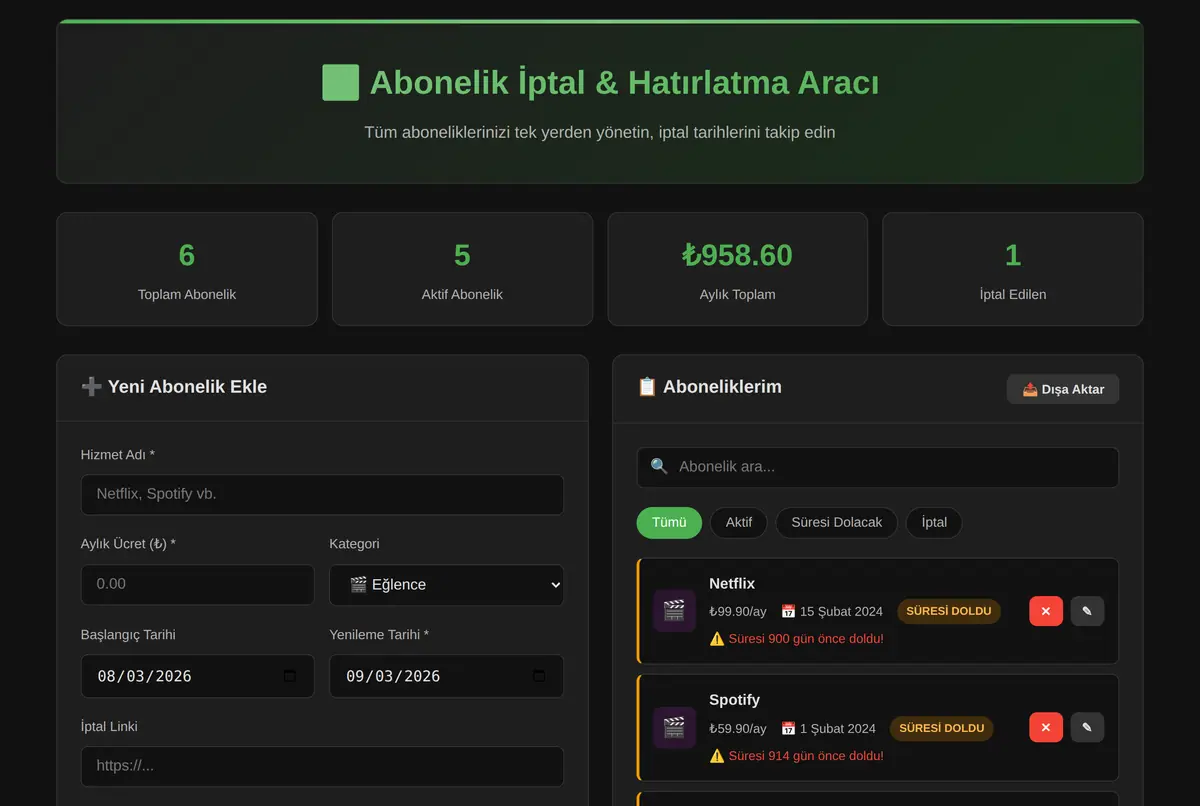Click the Aboneliklerim heading

[710, 387]
